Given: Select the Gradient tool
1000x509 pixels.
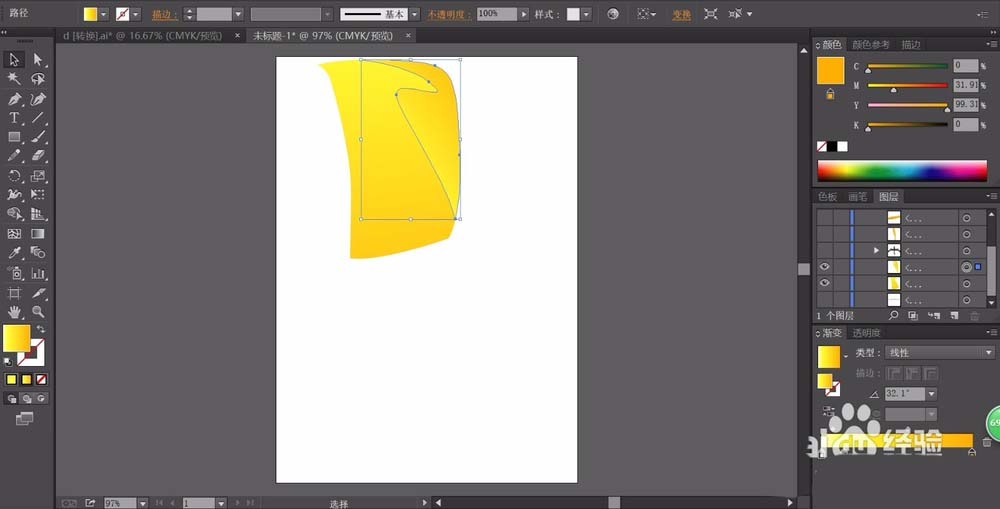Looking at the screenshot, I should [38, 233].
